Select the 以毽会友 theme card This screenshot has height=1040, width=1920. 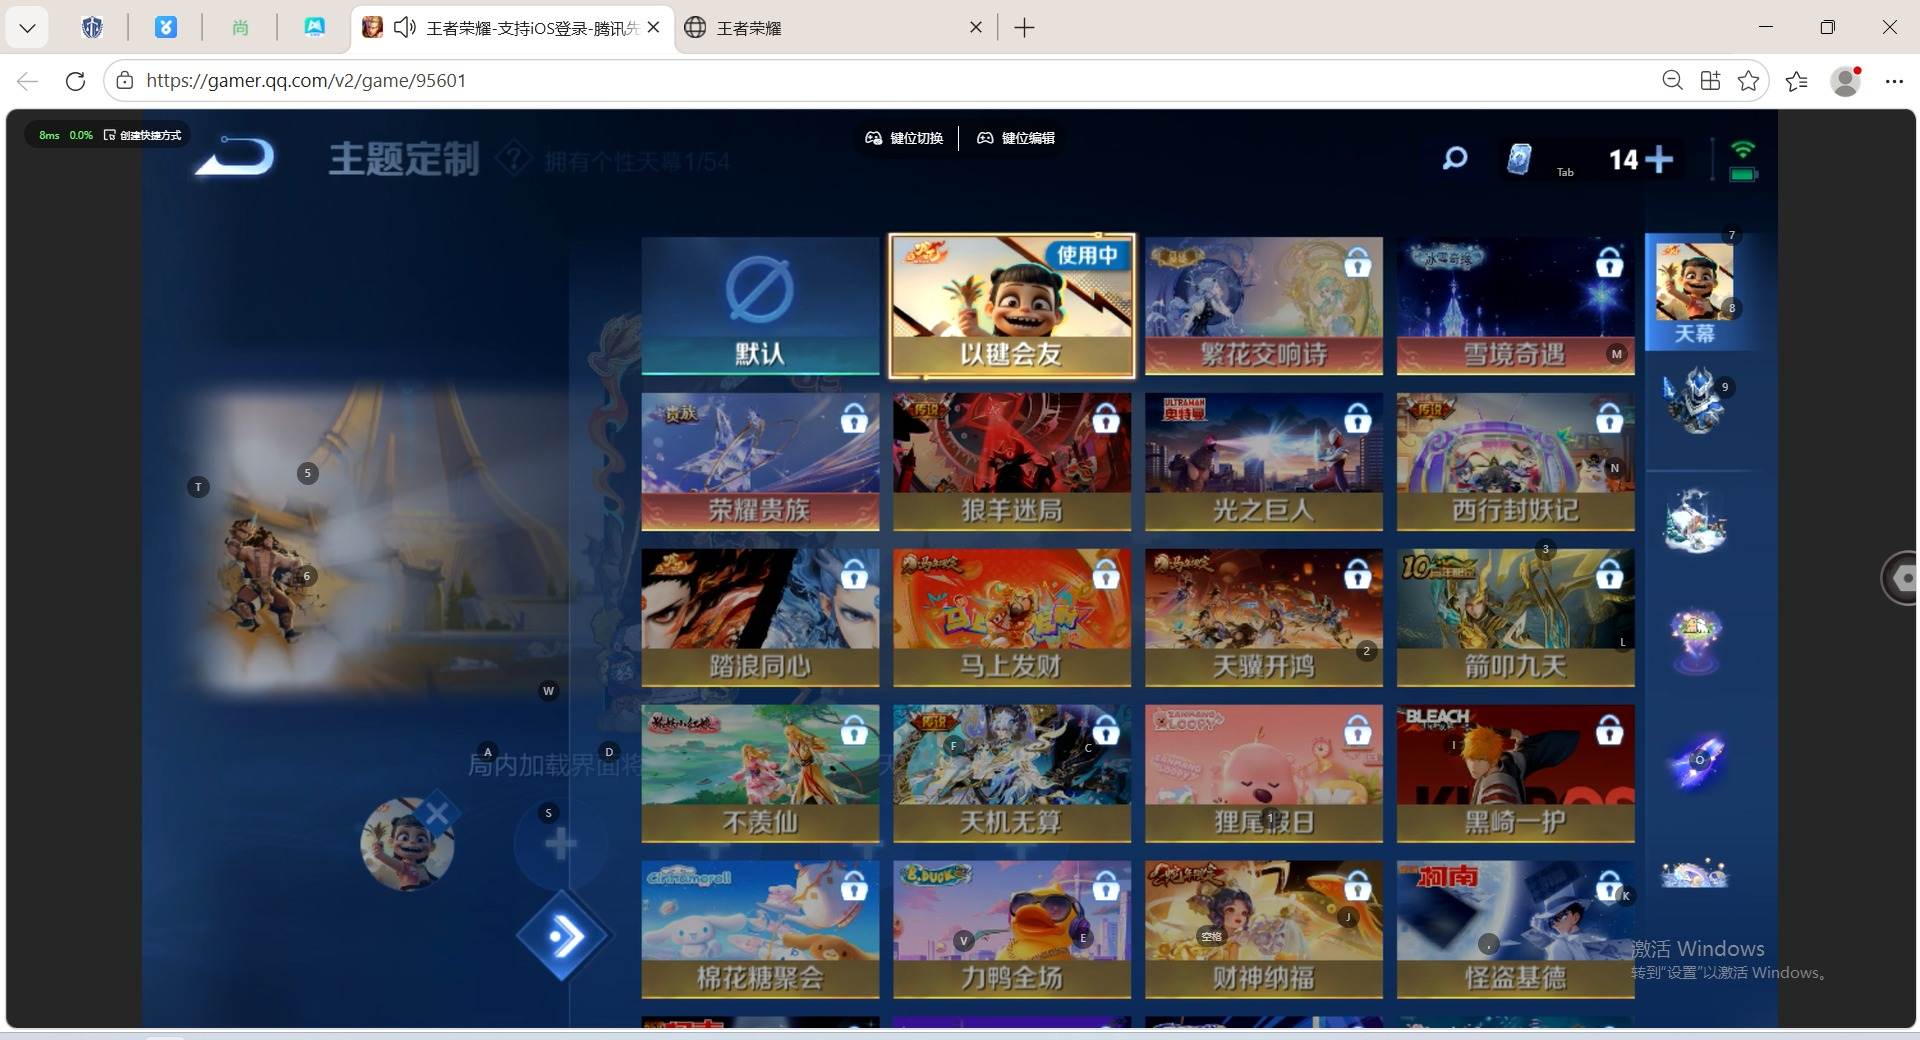(1012, 306)
